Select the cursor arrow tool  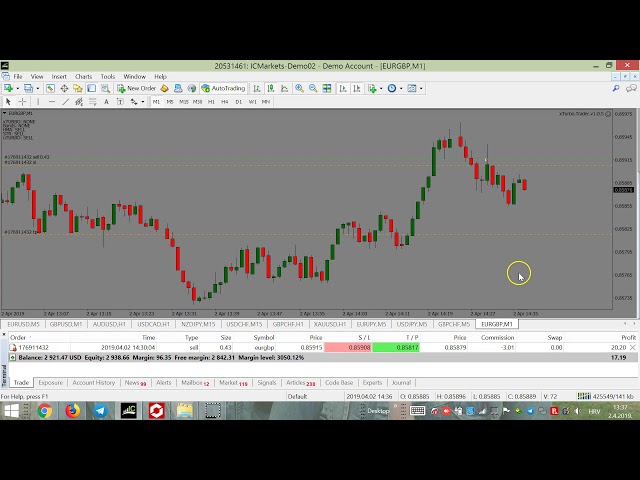8,102
